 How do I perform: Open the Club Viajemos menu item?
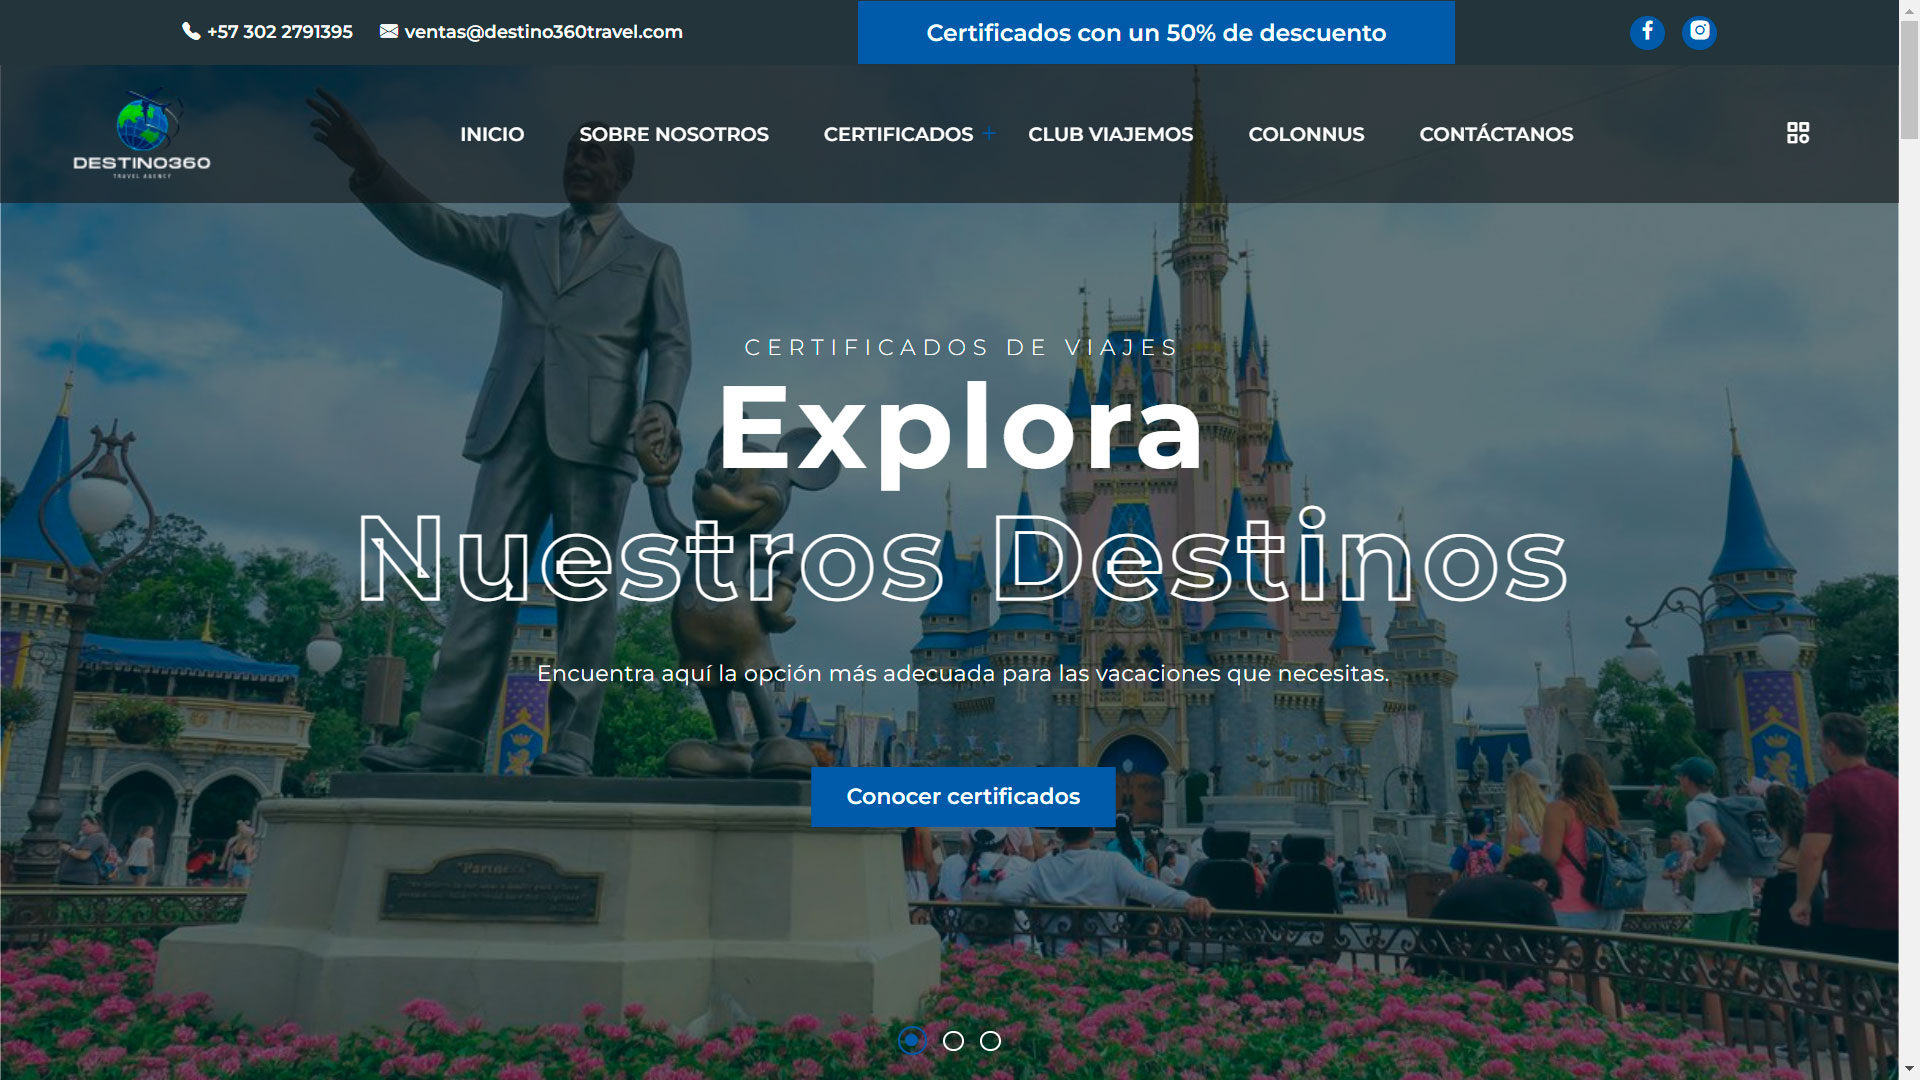point(1111,134)
